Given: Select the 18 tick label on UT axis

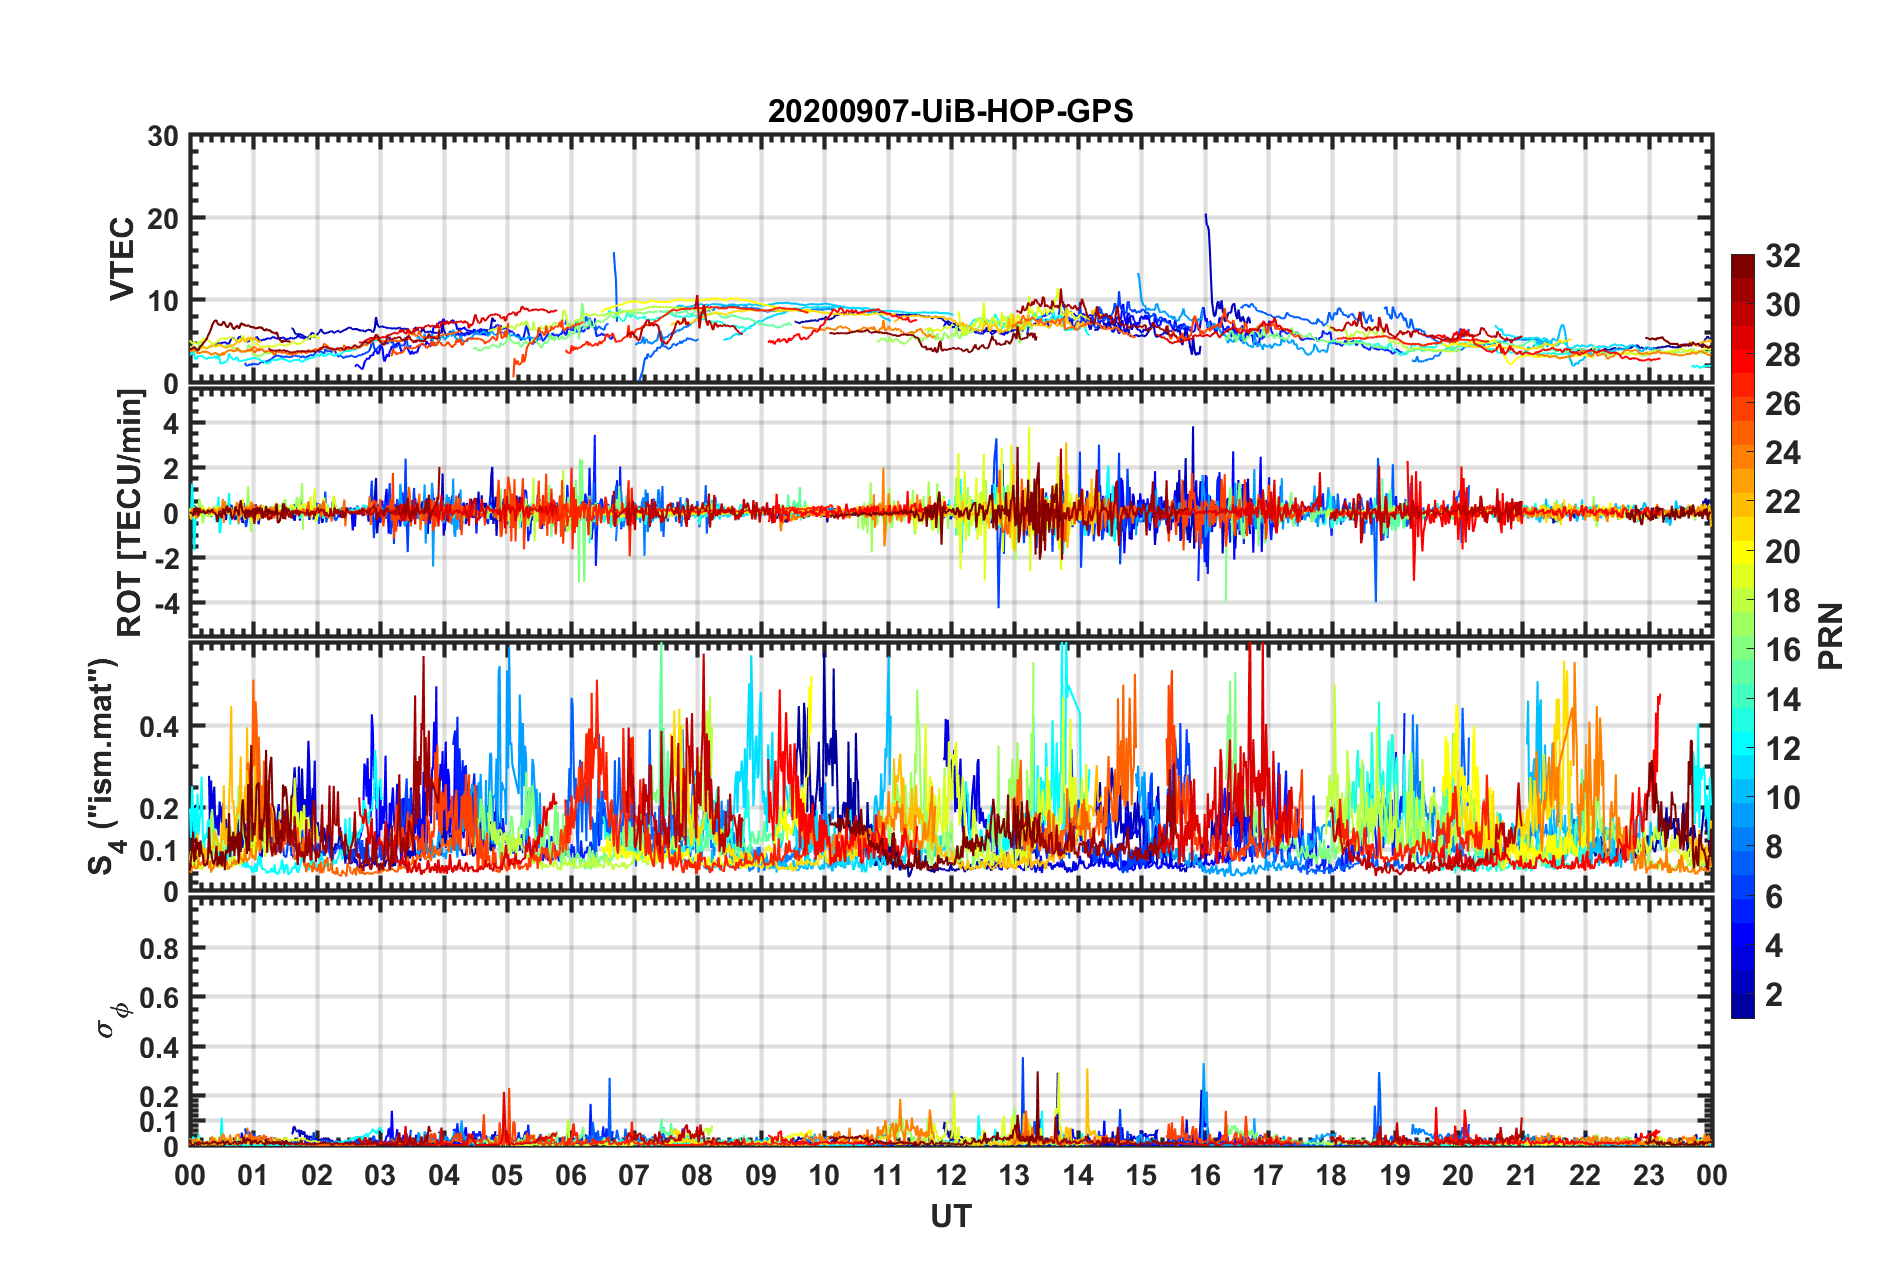Looking at the screenshot, I should click(1331, 1175).
